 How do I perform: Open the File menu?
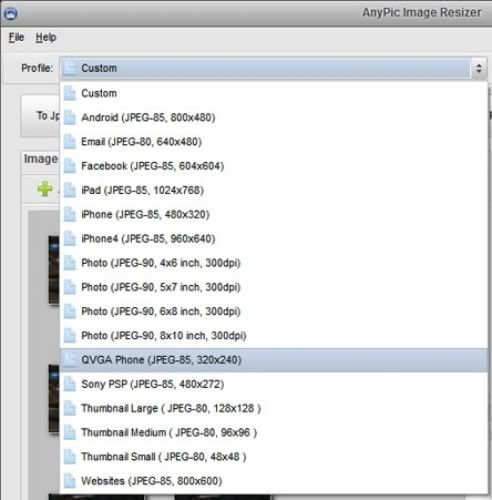point(16,37)
